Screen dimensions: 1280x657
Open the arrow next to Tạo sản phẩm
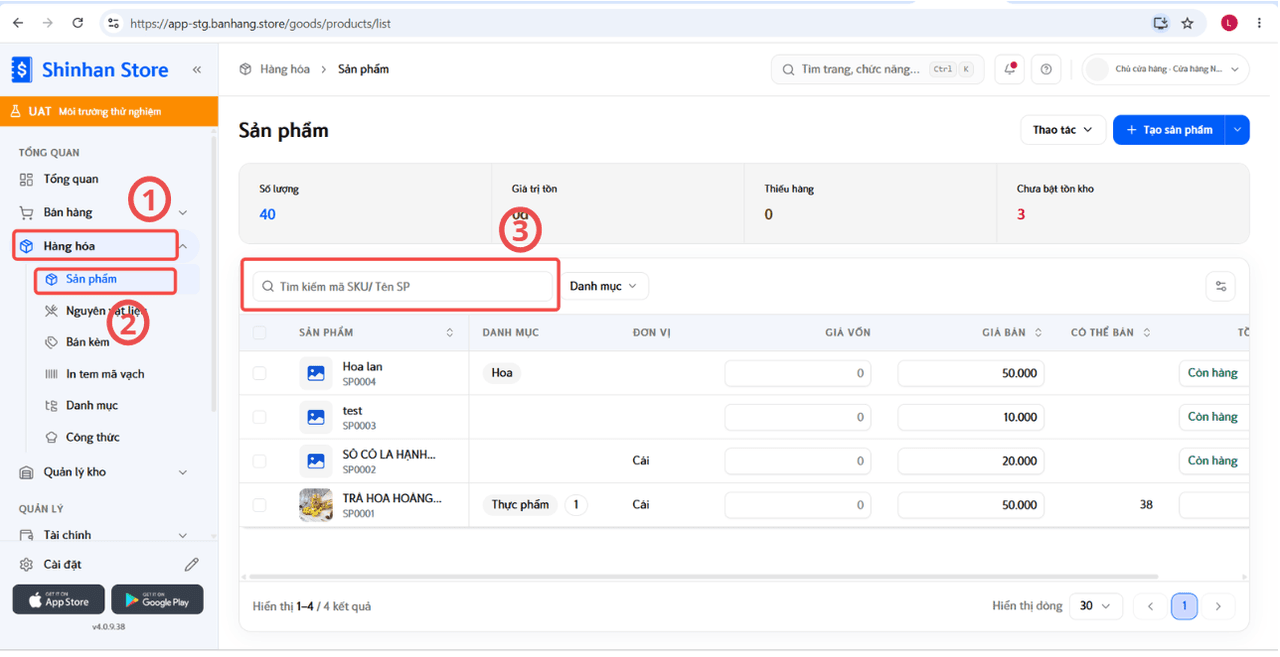pos(1238,130)
